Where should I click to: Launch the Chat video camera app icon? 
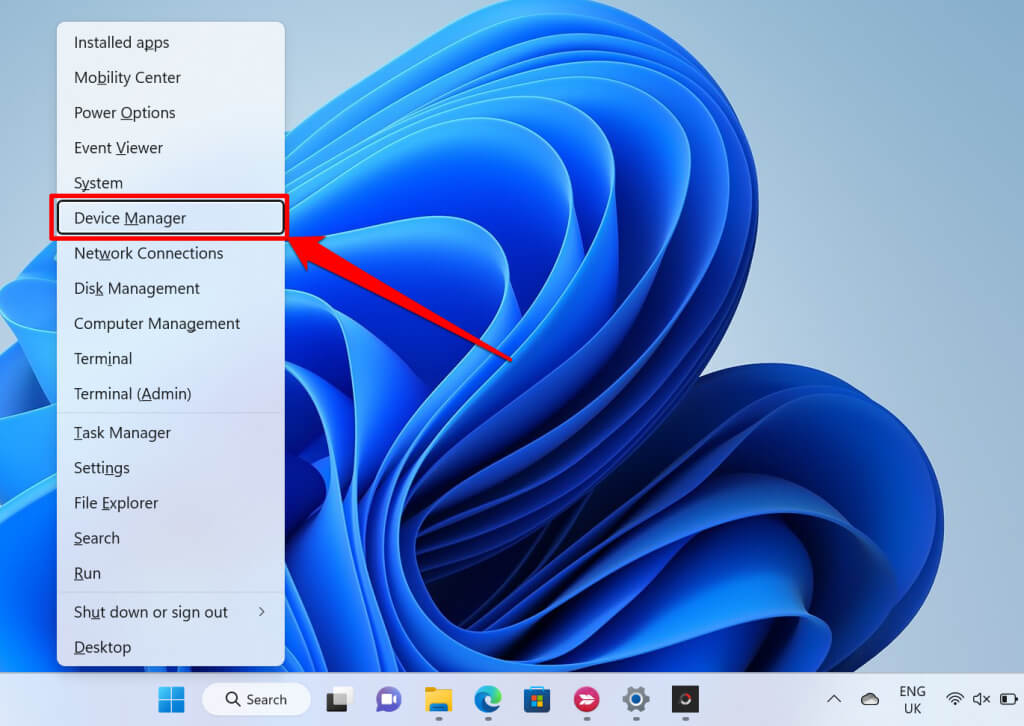coord(388,699)
